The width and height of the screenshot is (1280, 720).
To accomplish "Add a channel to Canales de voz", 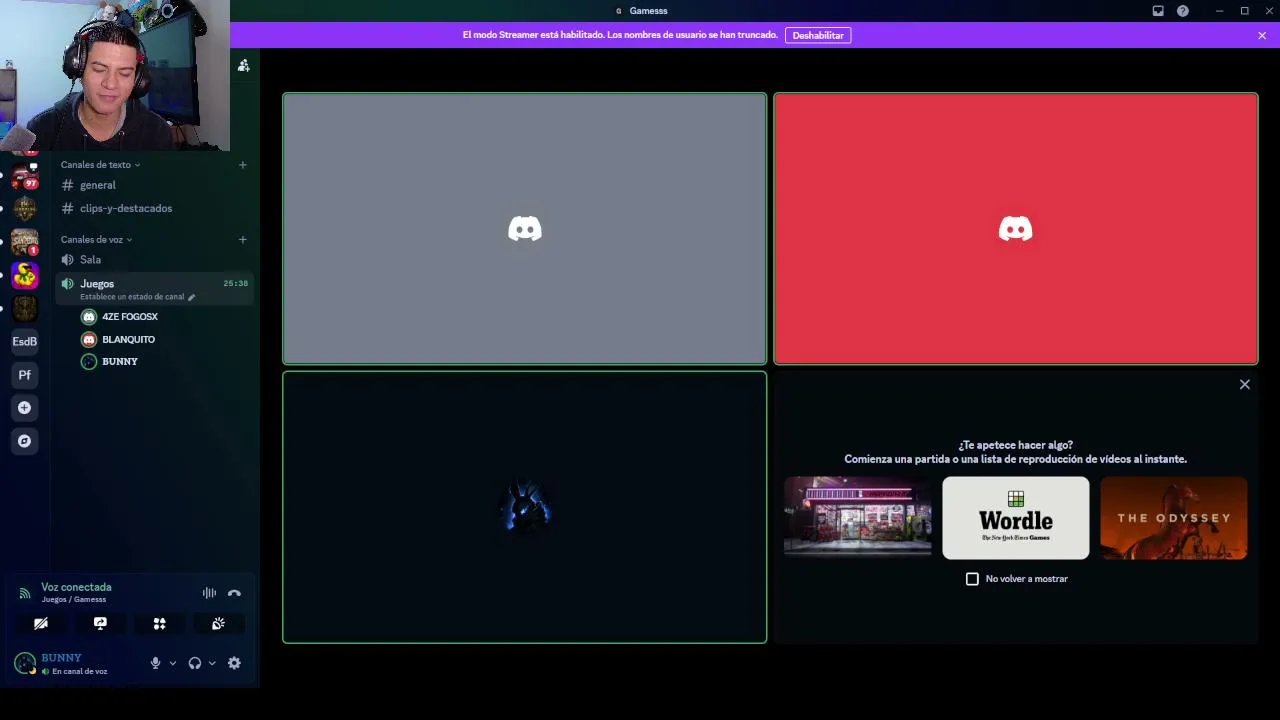I will tap(242, 240).
